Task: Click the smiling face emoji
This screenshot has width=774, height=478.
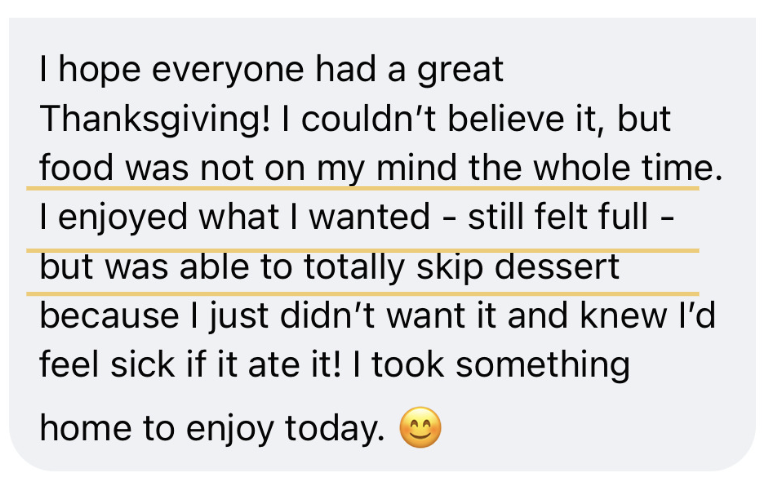Action: 420,429
